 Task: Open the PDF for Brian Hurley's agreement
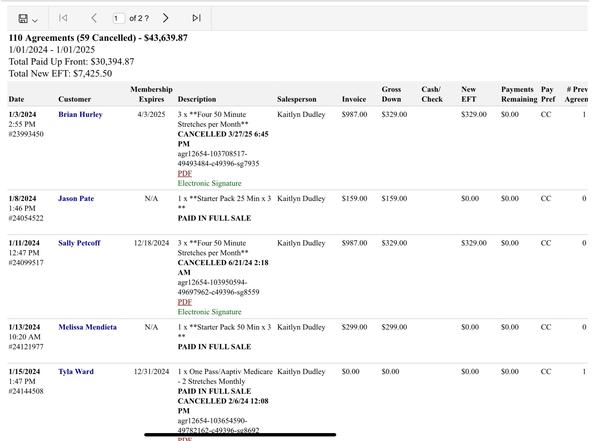pyautogui.click(x=185, y=174)
